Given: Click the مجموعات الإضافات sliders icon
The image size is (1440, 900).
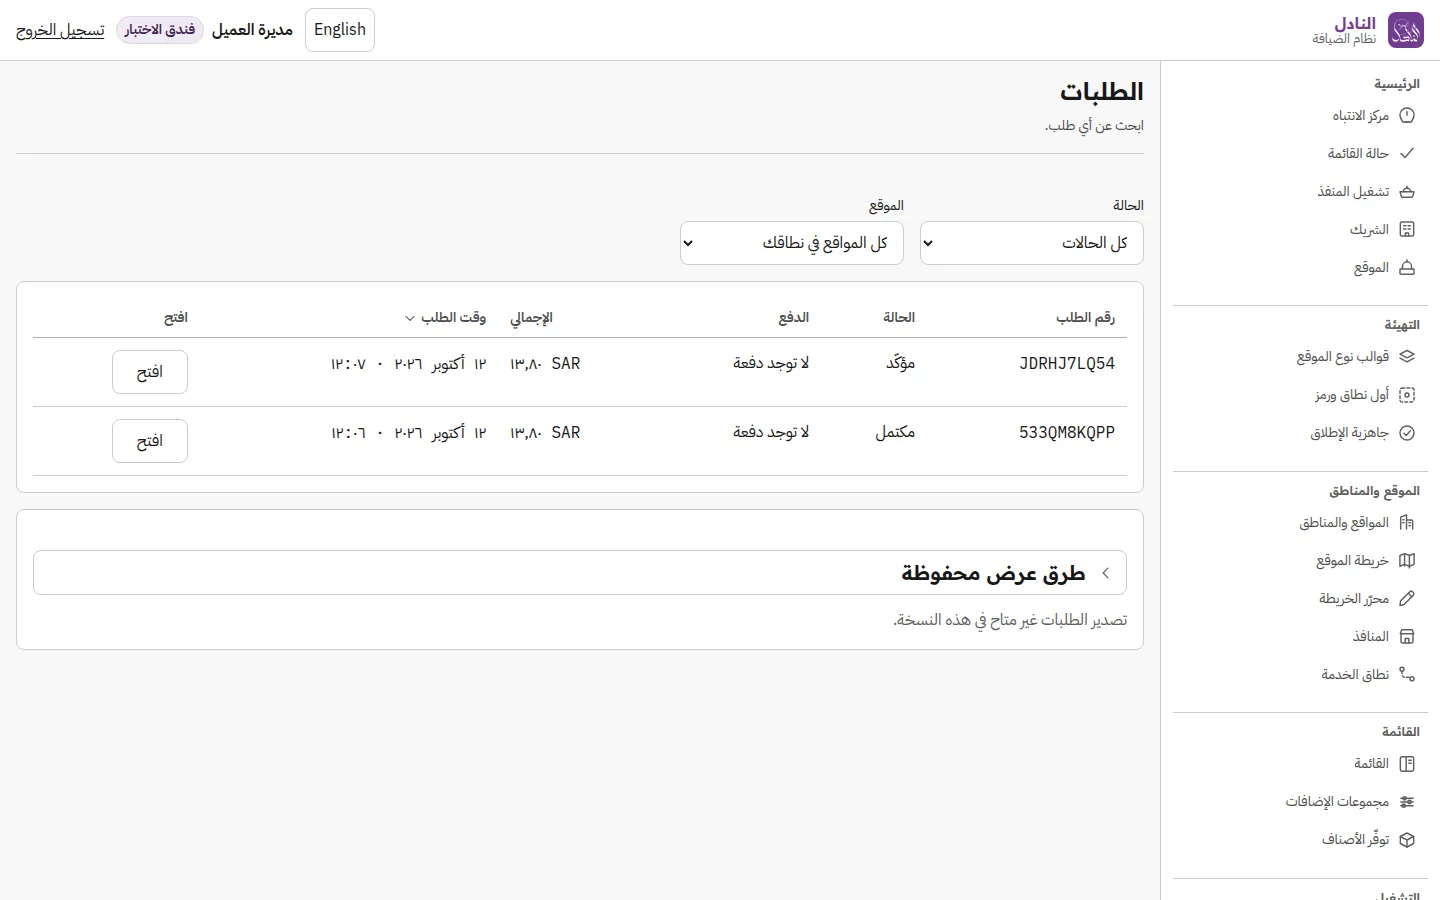Looking at the screenshot, I should coord(1407,802).
